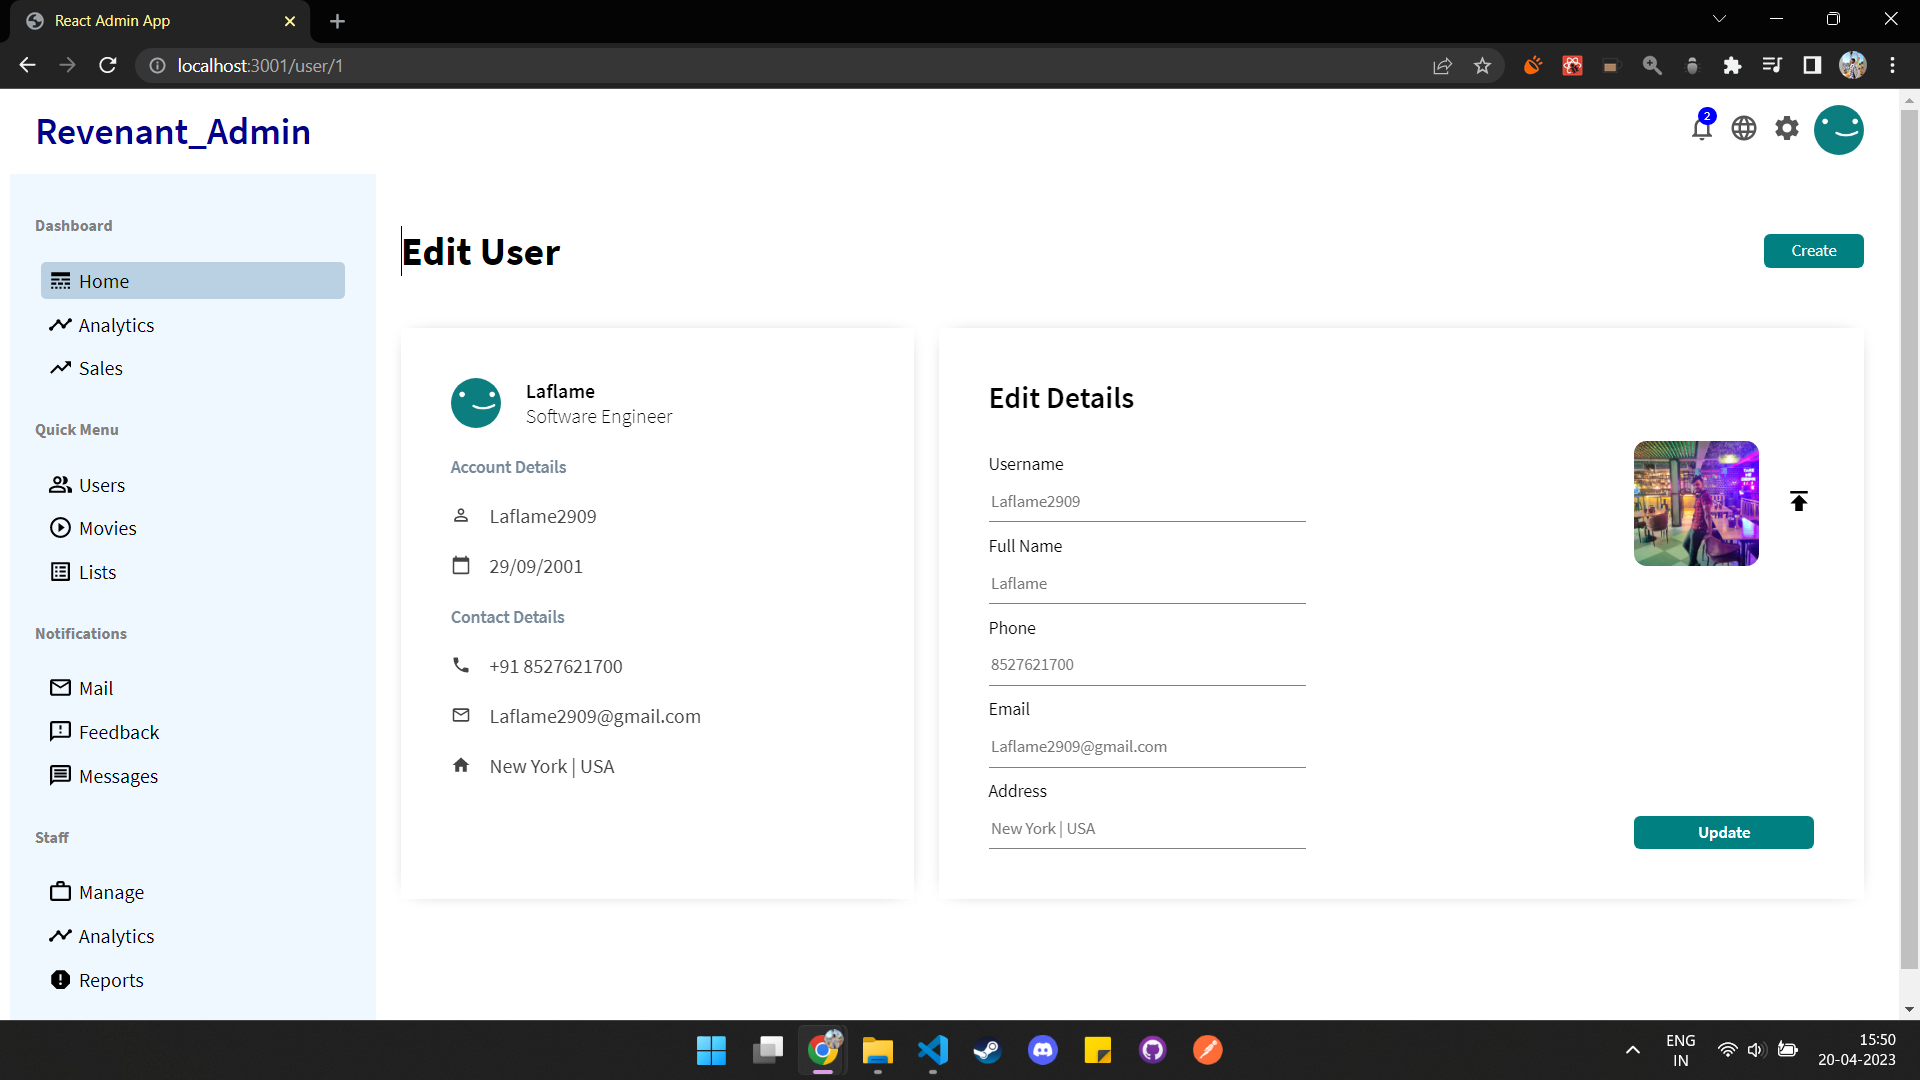Click the Username input field
Screen dimensions: 1920x1080
coord(1146,501)
